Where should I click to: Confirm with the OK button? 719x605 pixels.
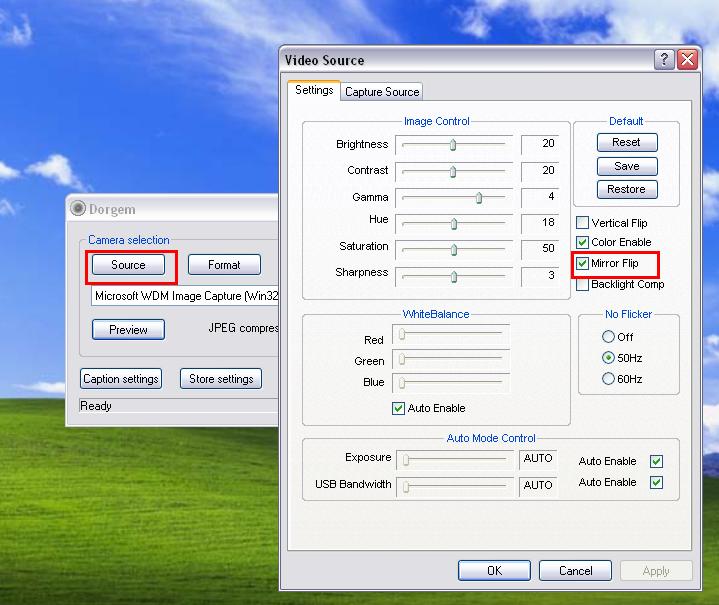click(x=494, y=571)
